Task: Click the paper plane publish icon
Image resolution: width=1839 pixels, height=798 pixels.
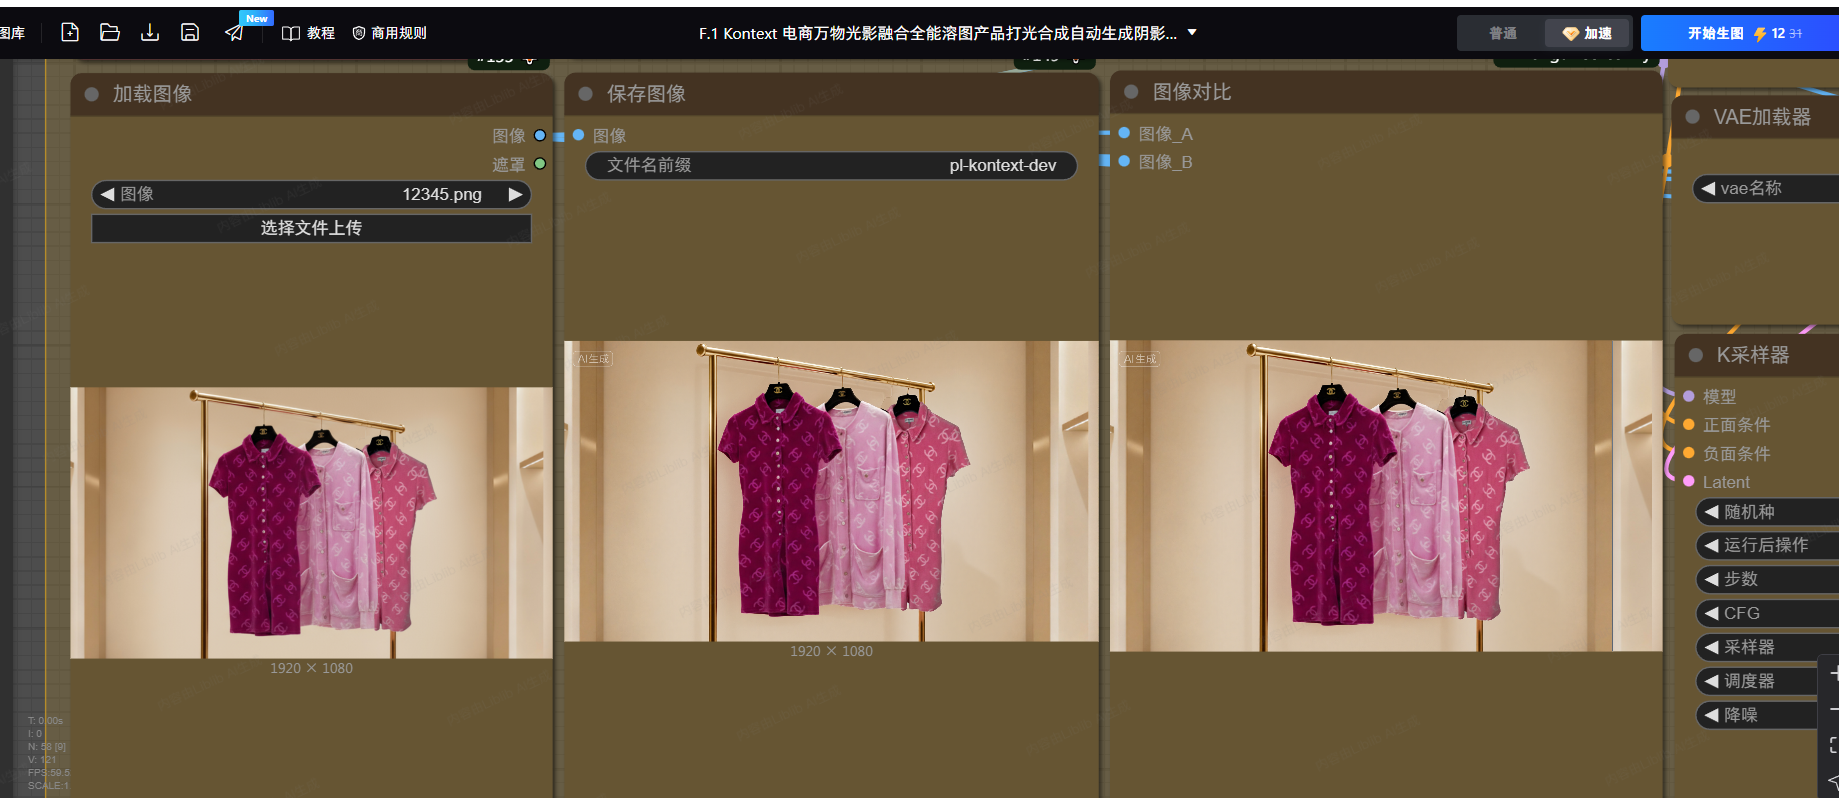Action: click(234, 33)
